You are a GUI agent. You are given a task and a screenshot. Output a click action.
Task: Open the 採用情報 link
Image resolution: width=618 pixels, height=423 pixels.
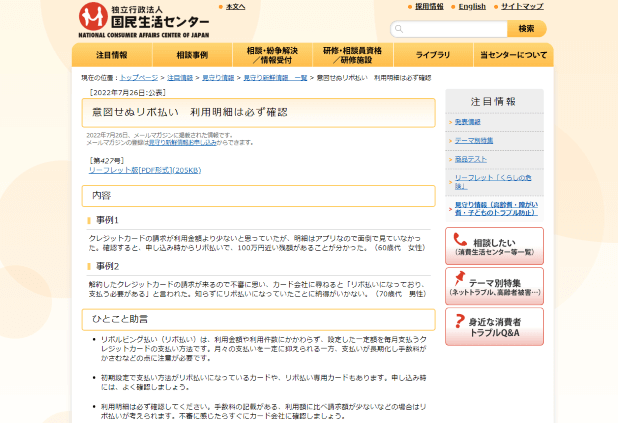click(x=429, y=6)
